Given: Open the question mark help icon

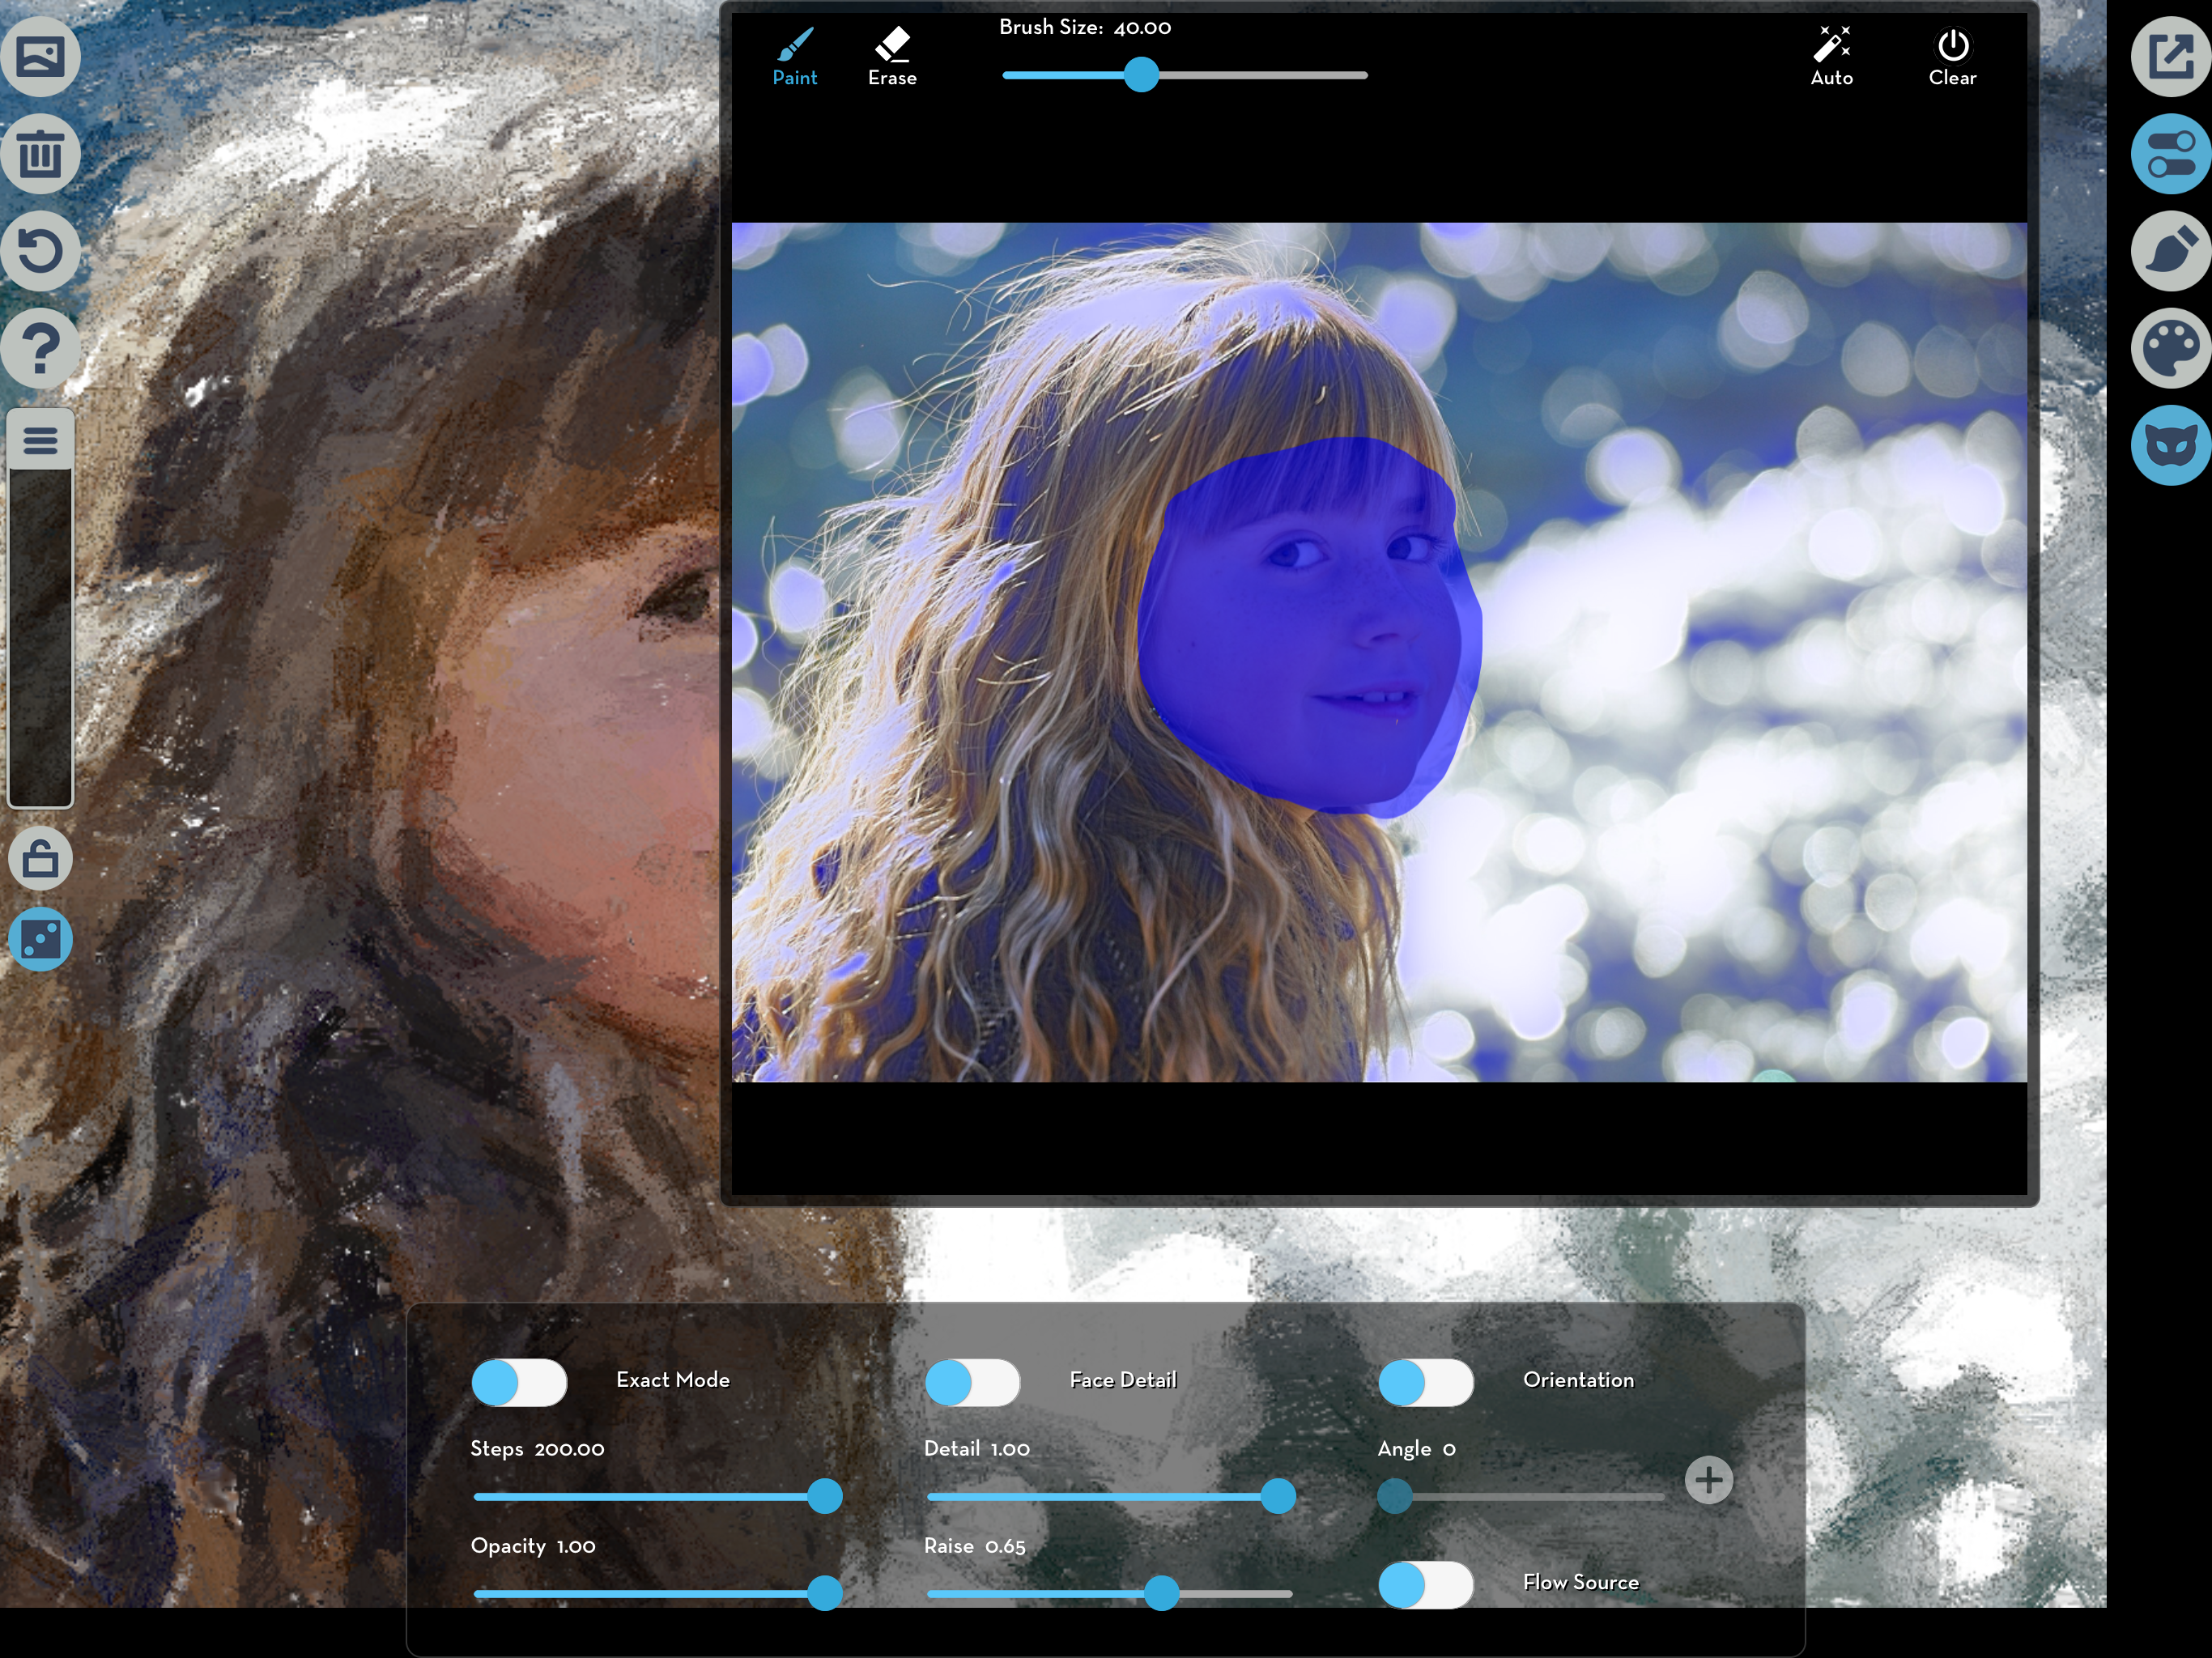Looking at the screenshot, I should coord(40,348).
